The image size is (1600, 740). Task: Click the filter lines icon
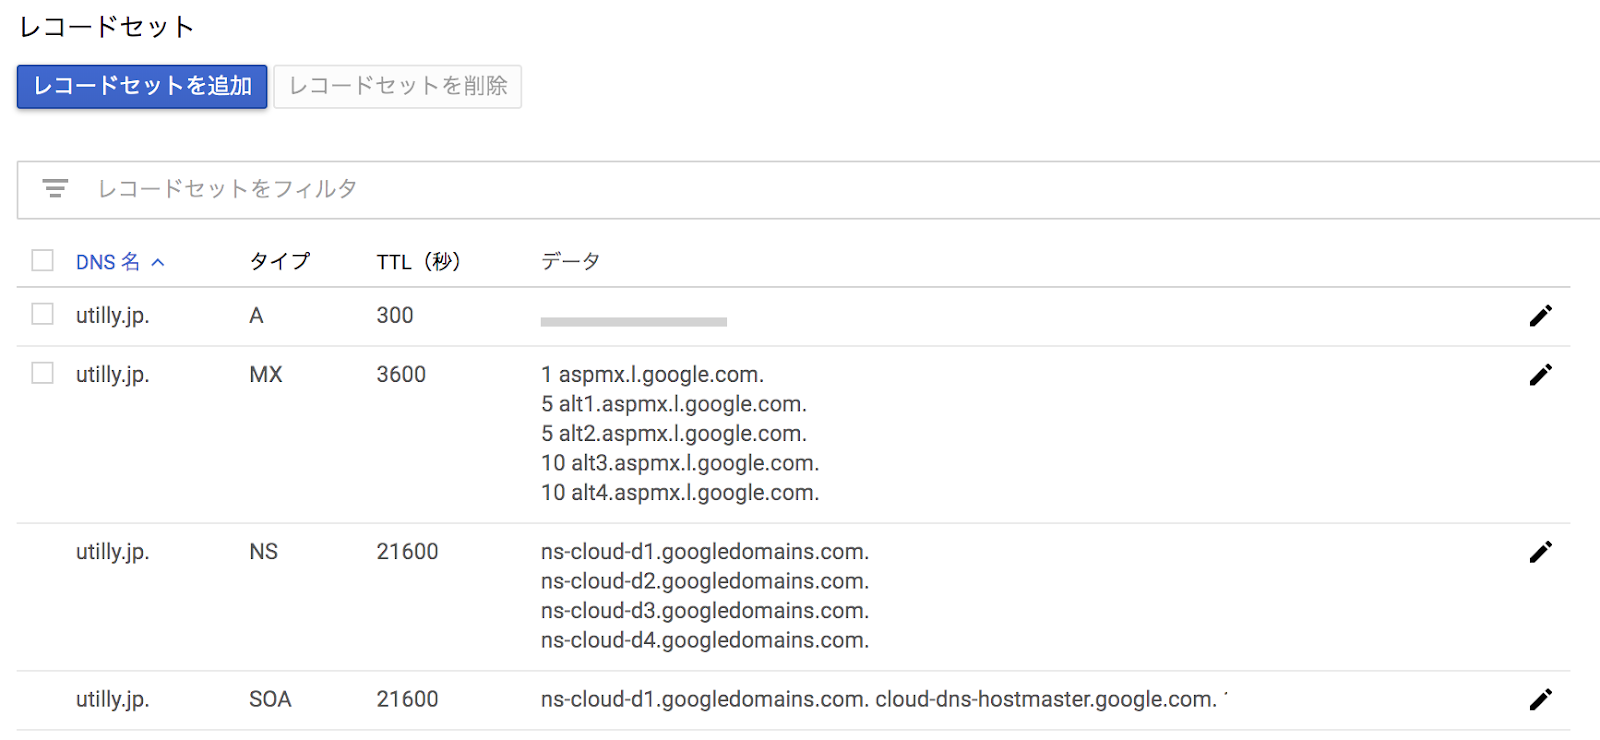(55, 188)
